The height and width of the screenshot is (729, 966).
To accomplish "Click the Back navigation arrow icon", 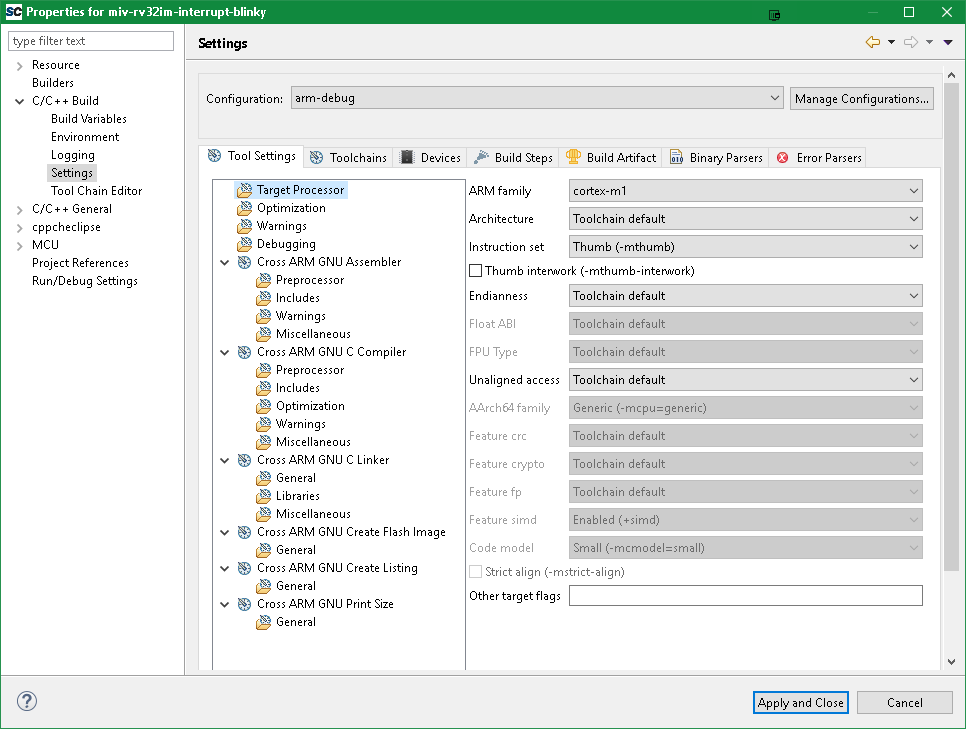I will coord(873,42).
